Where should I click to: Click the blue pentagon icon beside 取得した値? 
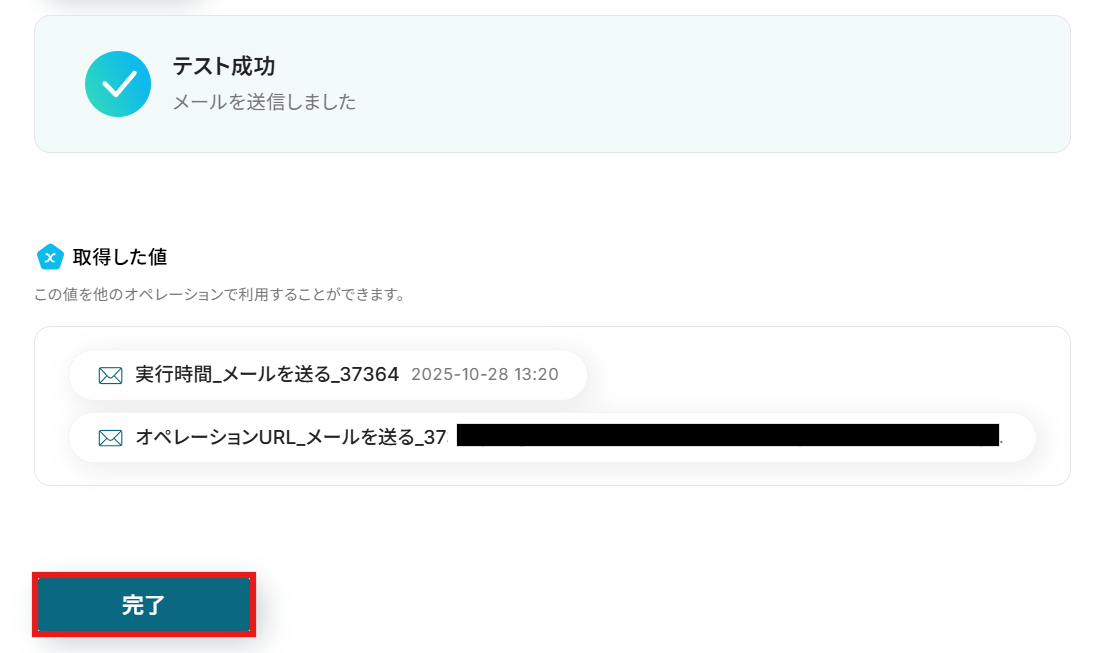[50, 257]
